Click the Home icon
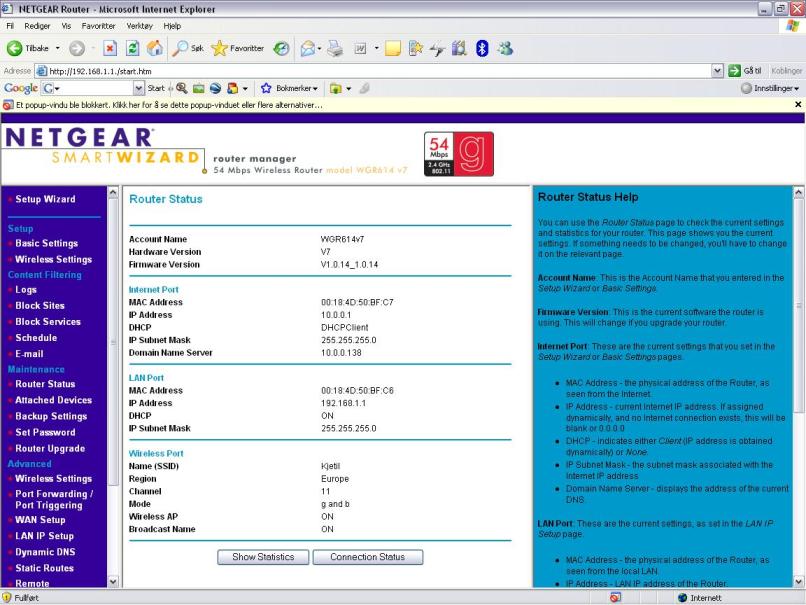 click(155, 48)
